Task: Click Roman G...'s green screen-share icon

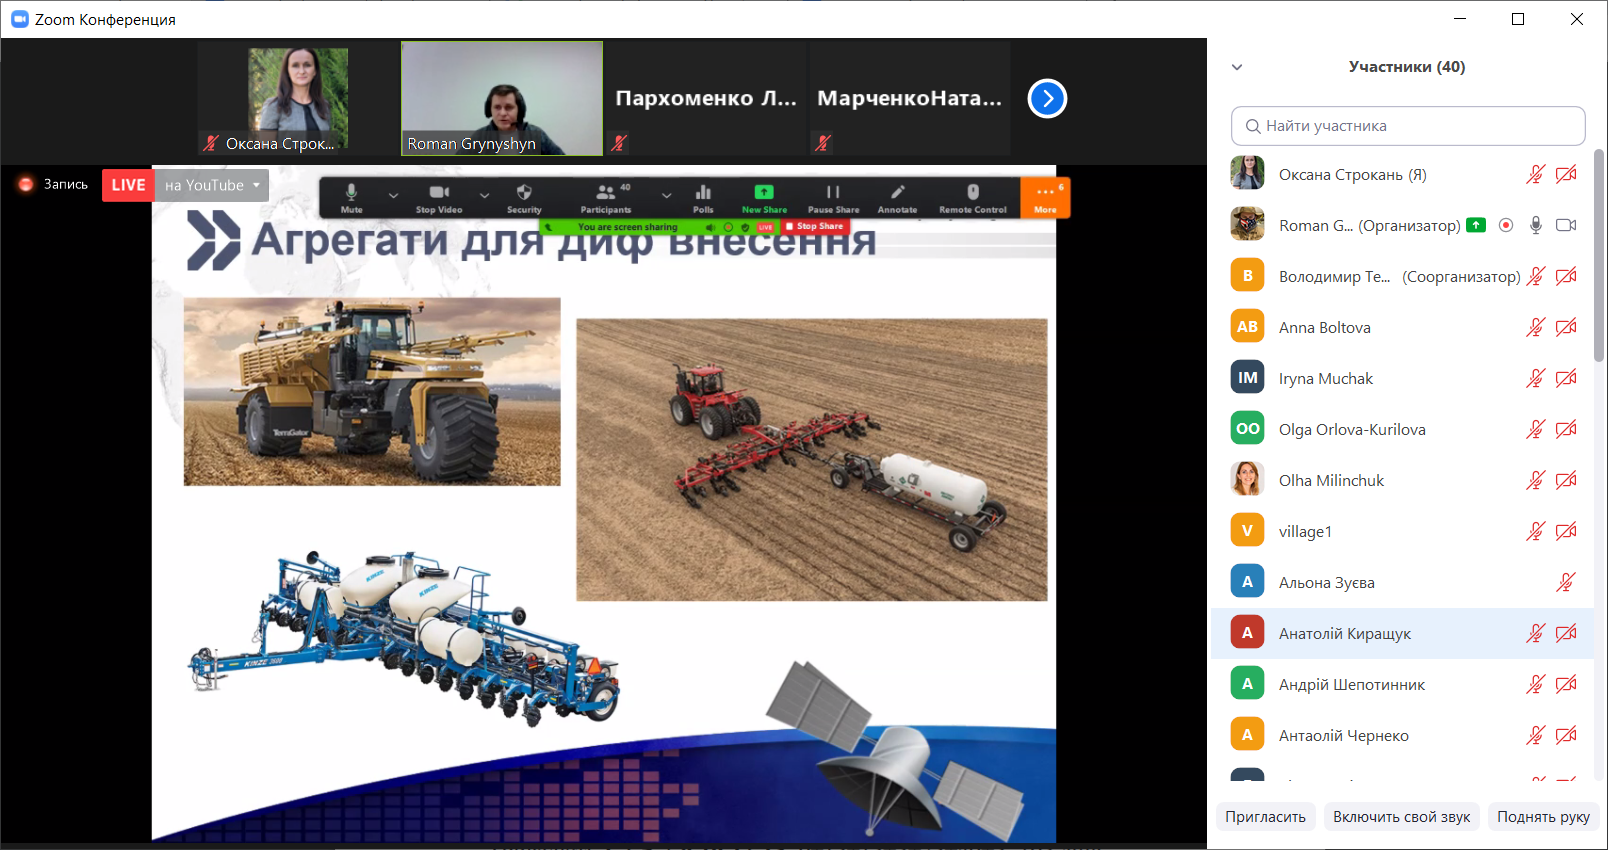Action: tap(1476, 225)
